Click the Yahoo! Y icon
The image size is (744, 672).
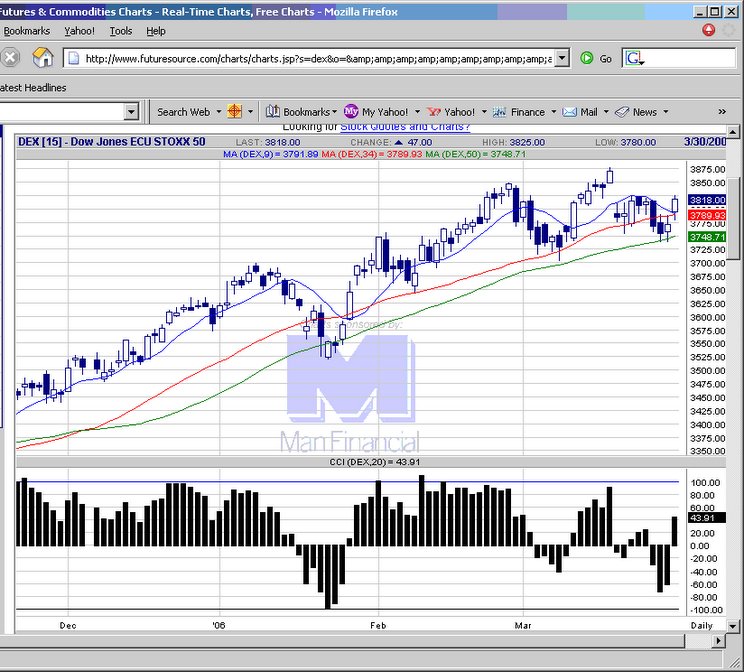(x=434, y=112)
